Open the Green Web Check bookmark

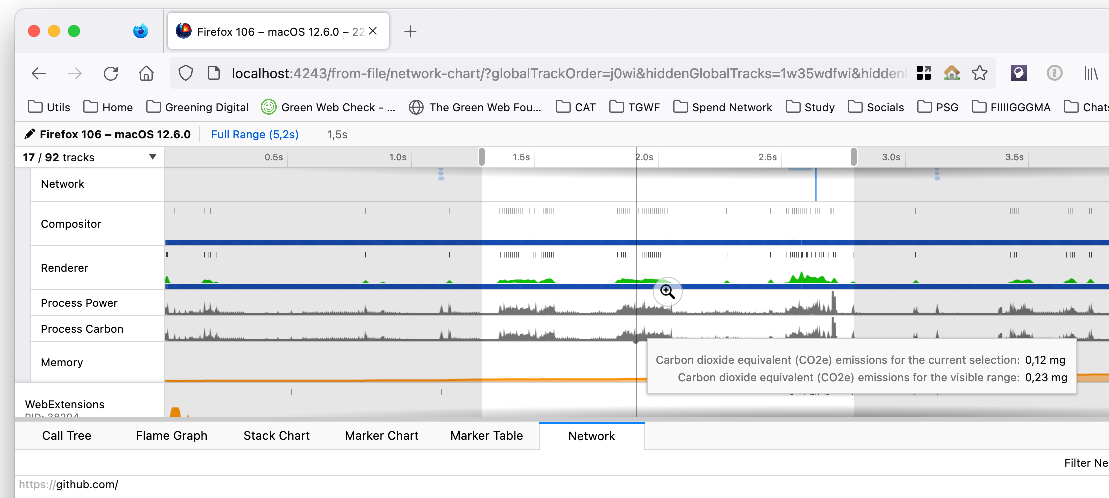328,107
